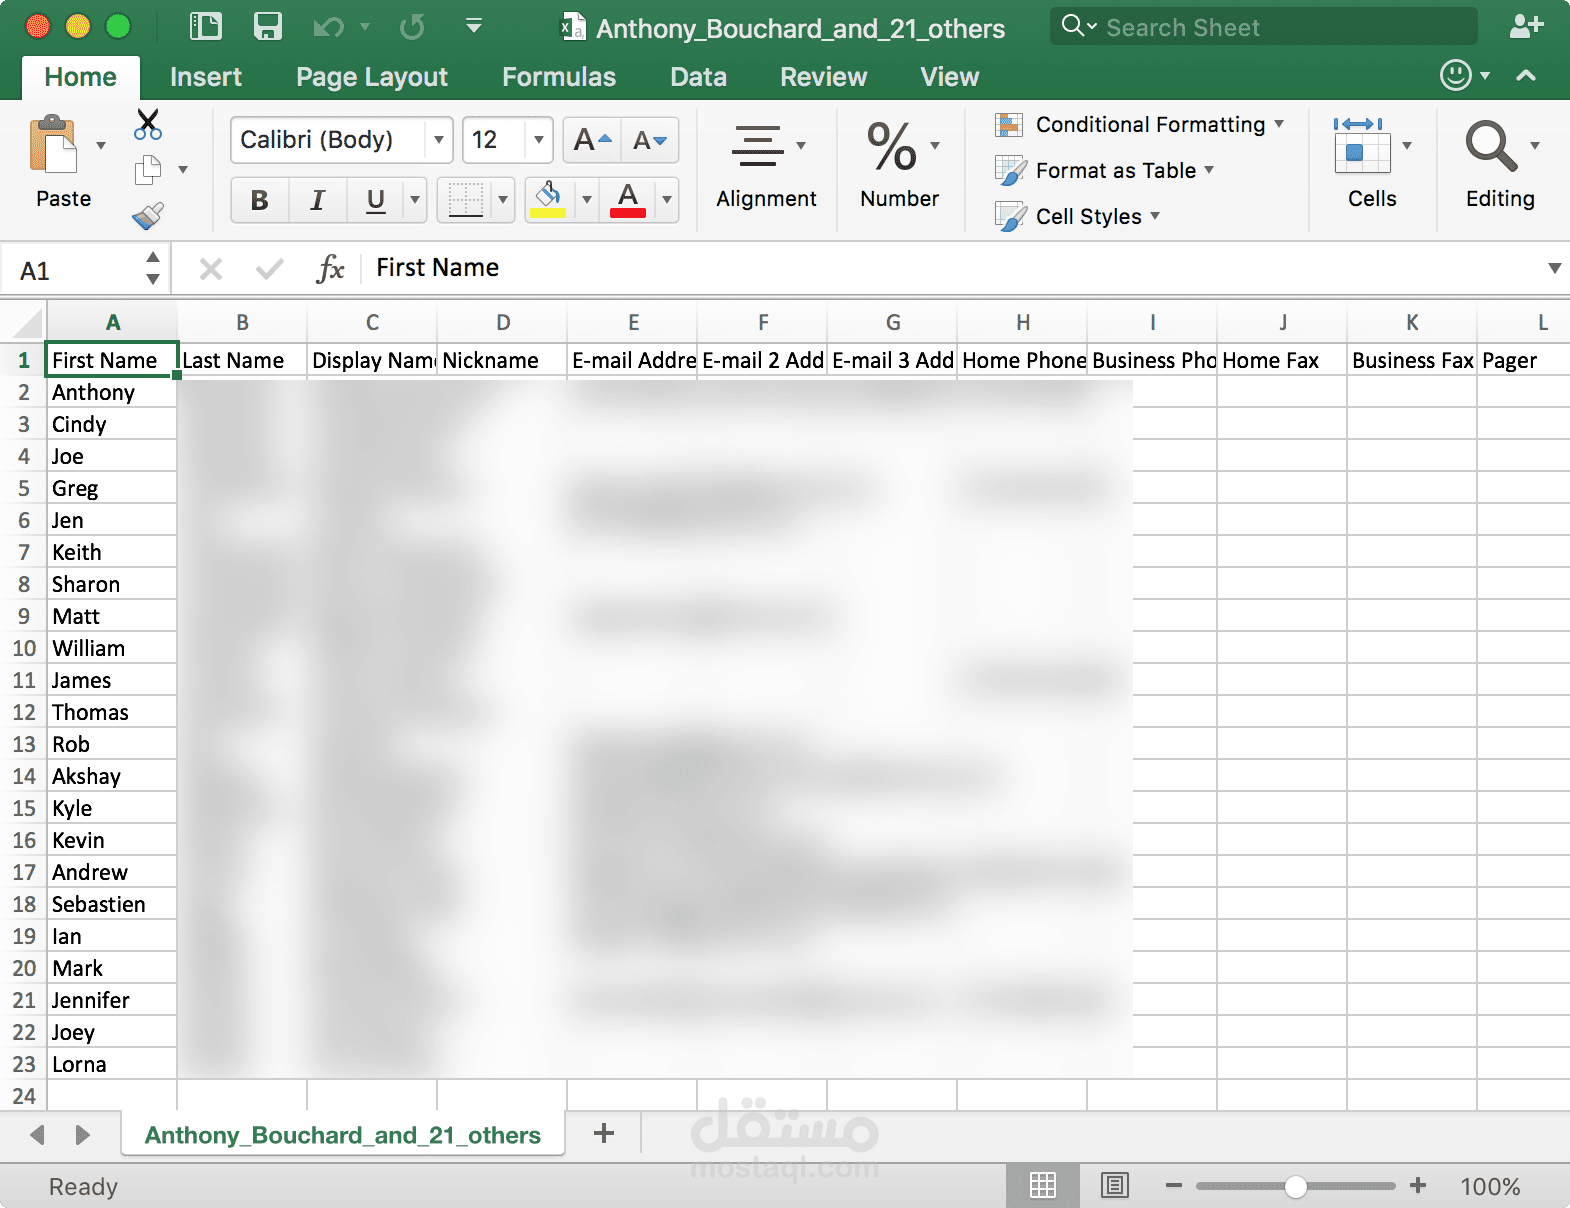This screenshot has width=1570, height=1208.
Task: Confirm the formula bar entry with checkmark
Action: [270, 268]
